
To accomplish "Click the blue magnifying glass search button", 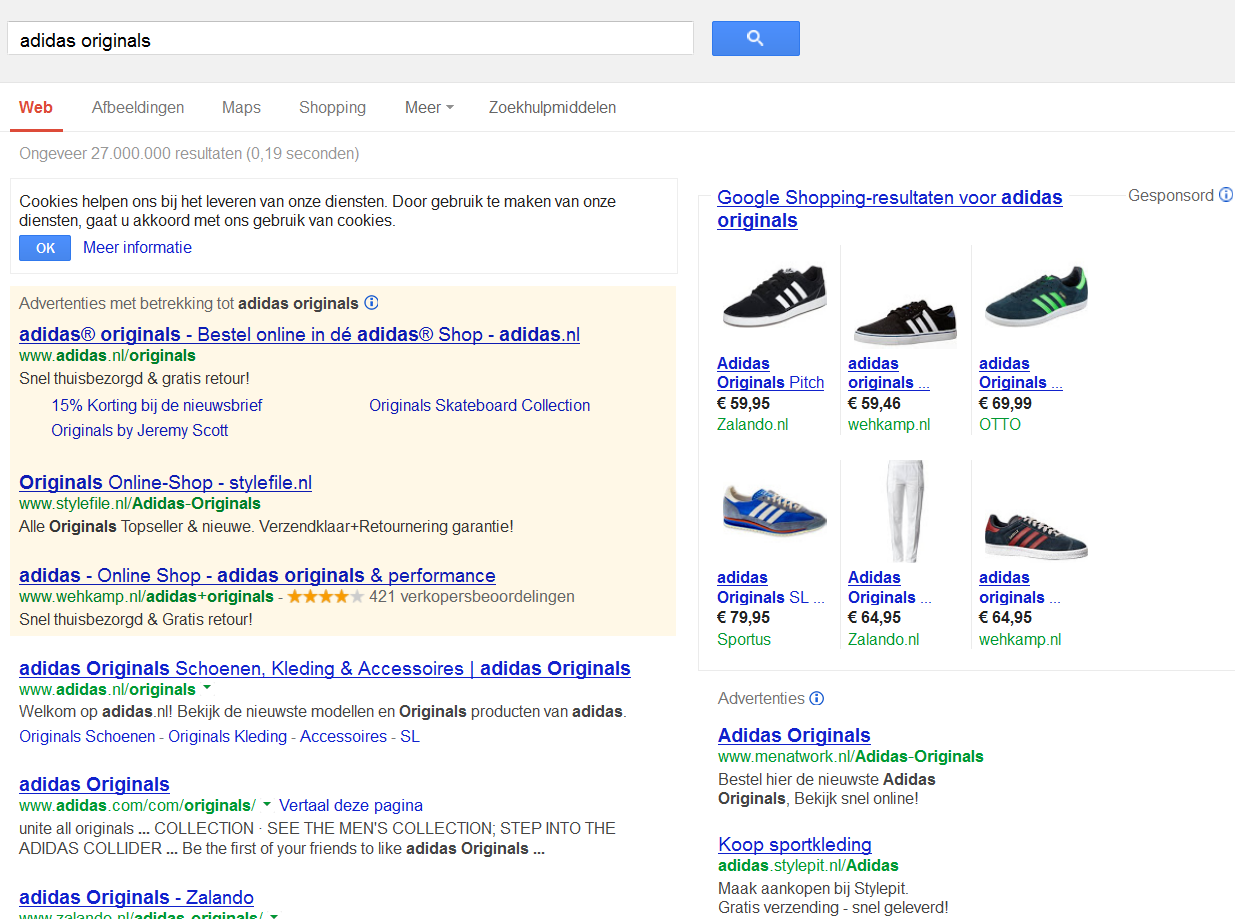I will click(x=755, y=38).
